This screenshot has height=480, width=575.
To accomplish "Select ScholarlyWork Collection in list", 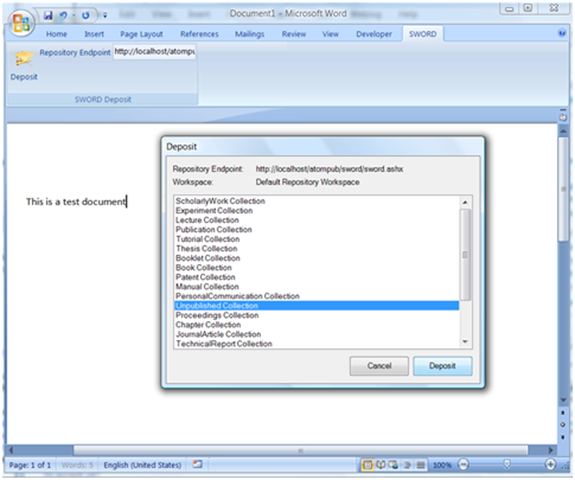I will (x=317, y=201).
